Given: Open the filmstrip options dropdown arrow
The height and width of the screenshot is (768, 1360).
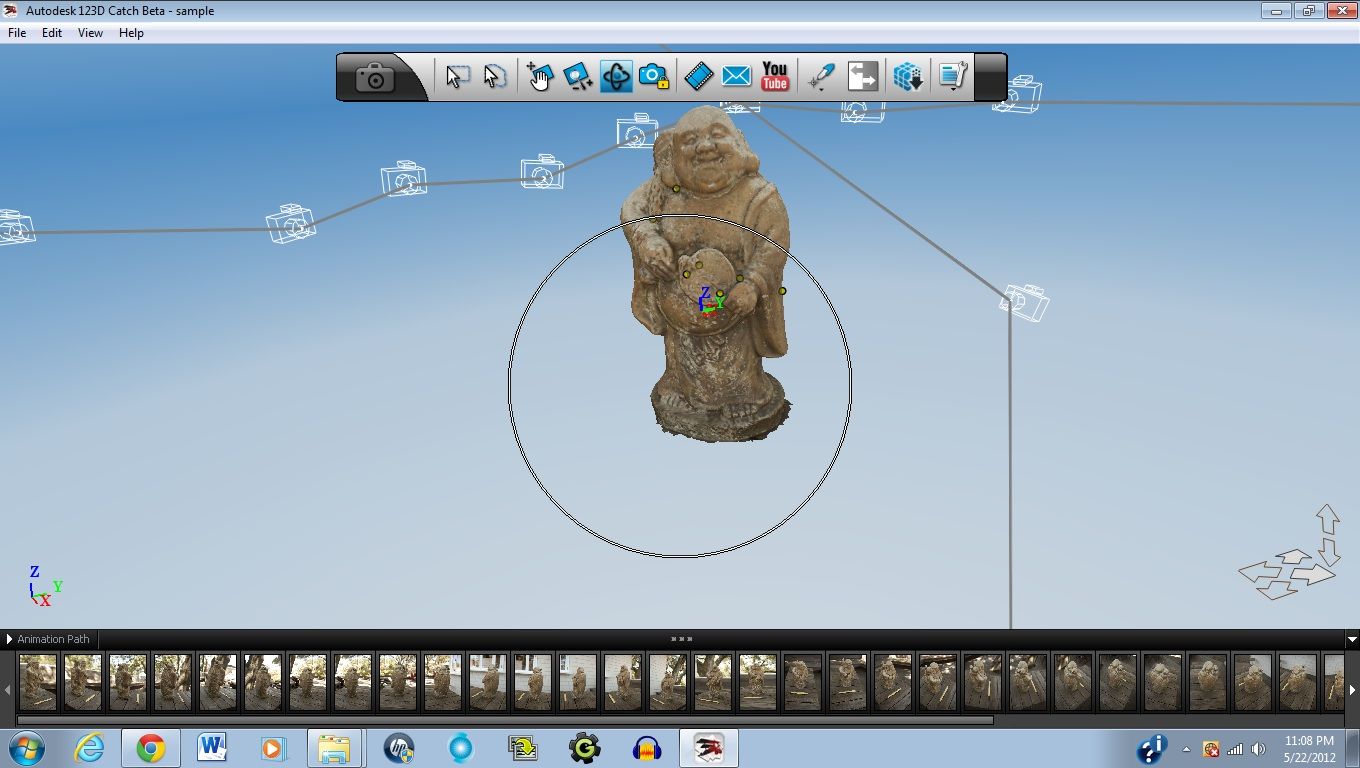Looking at the screenshot, I should (x=1351, y=639).
